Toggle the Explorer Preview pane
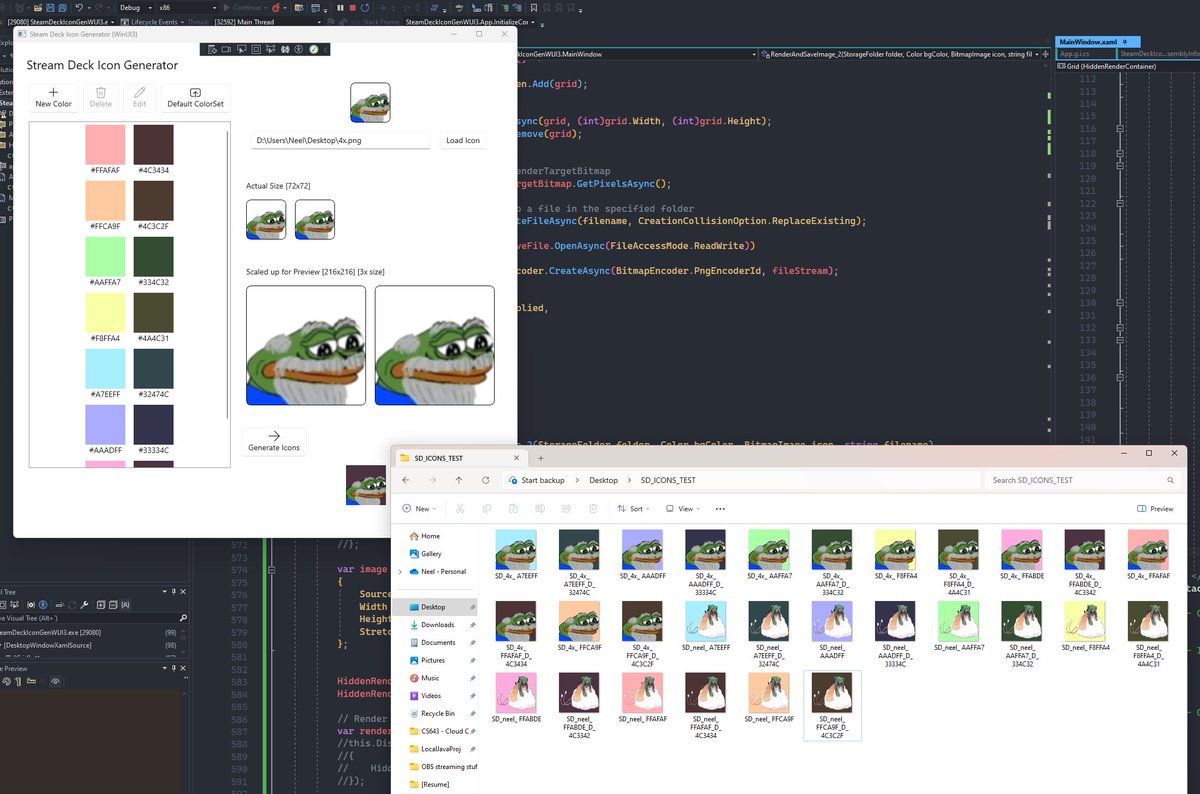 1156,508
